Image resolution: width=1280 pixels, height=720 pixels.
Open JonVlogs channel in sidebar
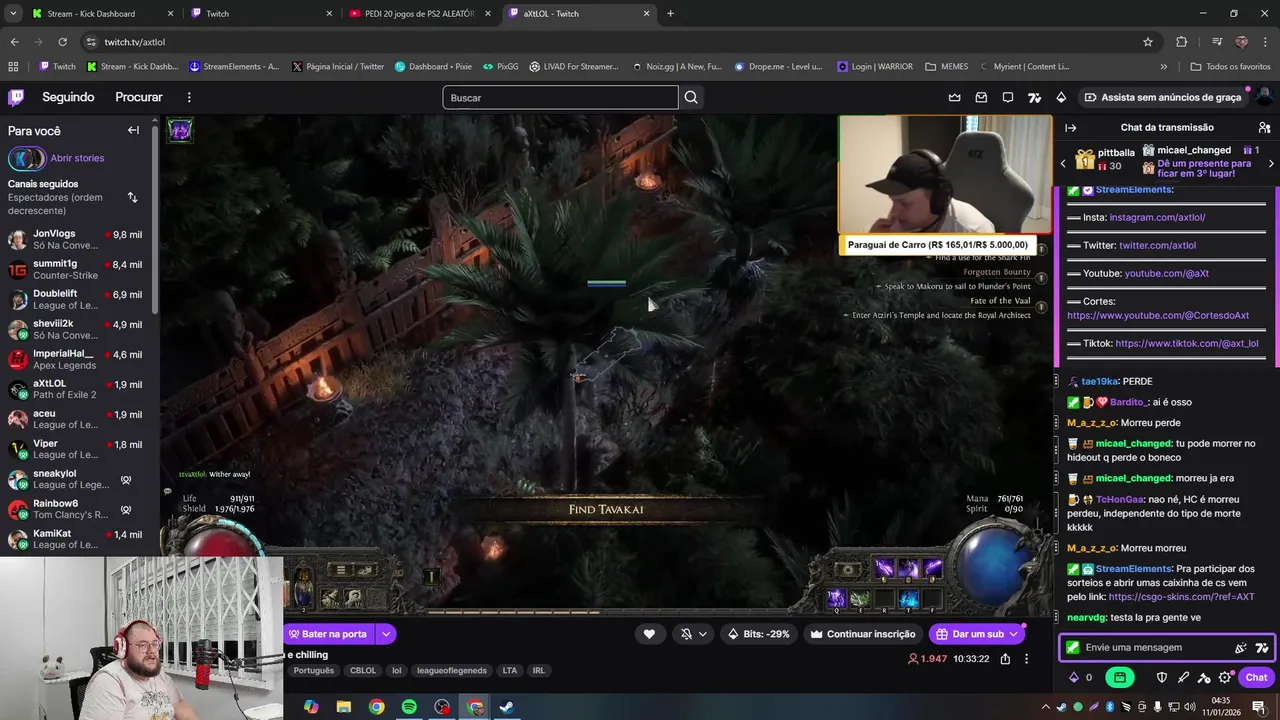[x=78, y=239]
